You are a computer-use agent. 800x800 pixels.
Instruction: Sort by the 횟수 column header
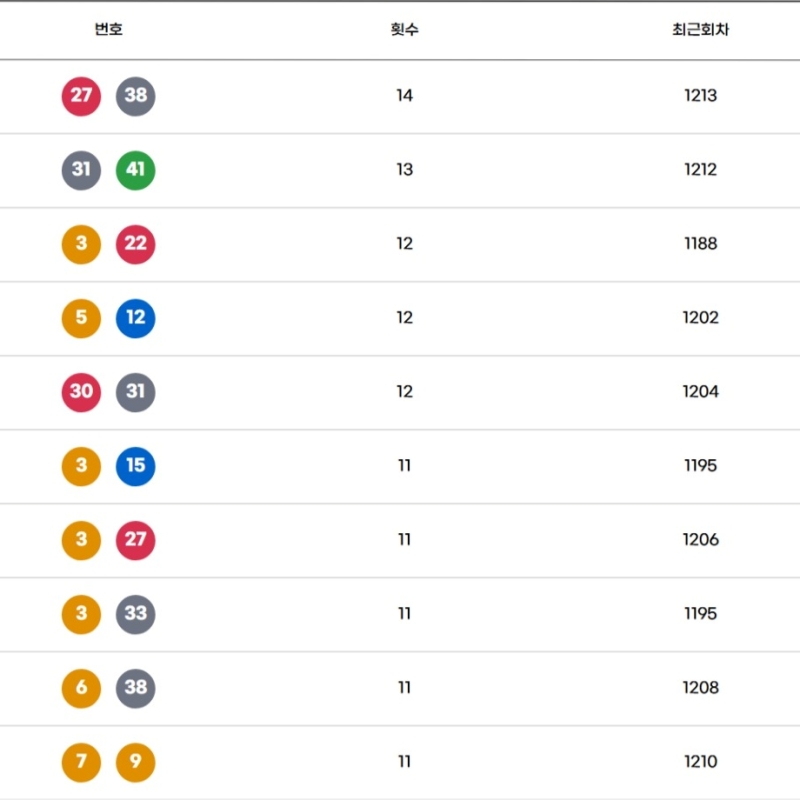(404, 30)
